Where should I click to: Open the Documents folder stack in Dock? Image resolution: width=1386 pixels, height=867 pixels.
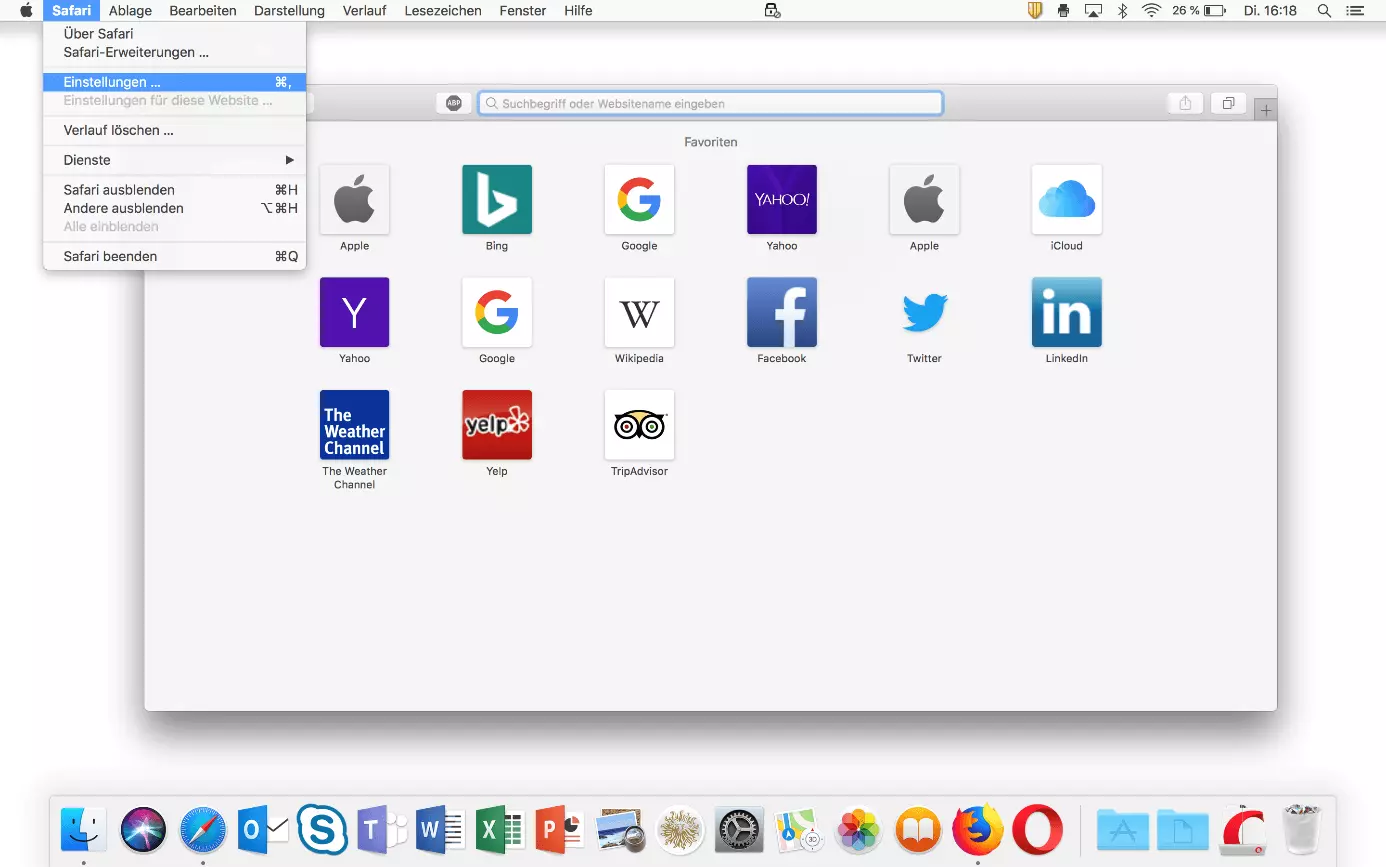(1183, 829)
